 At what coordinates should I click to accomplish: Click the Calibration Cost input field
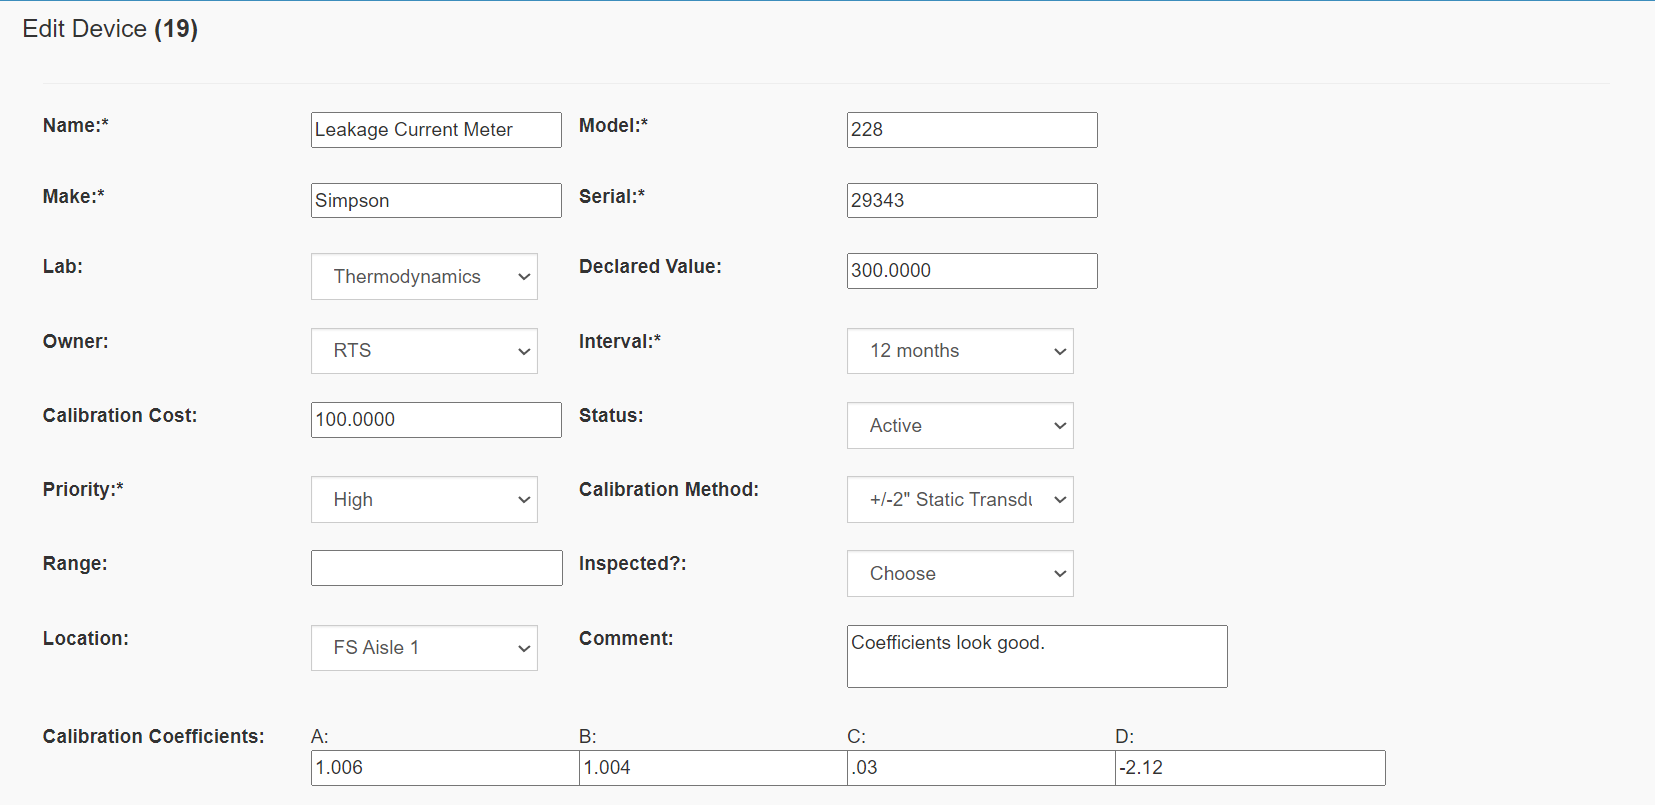(x=436, y=420)
